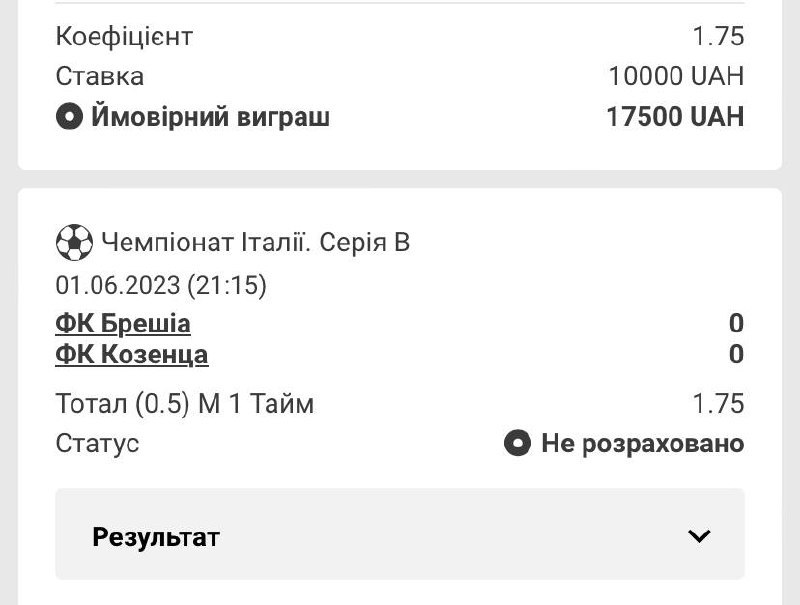
Task: Click the 17500 UAH potential win amount
Action: click(x=675, y=117)
